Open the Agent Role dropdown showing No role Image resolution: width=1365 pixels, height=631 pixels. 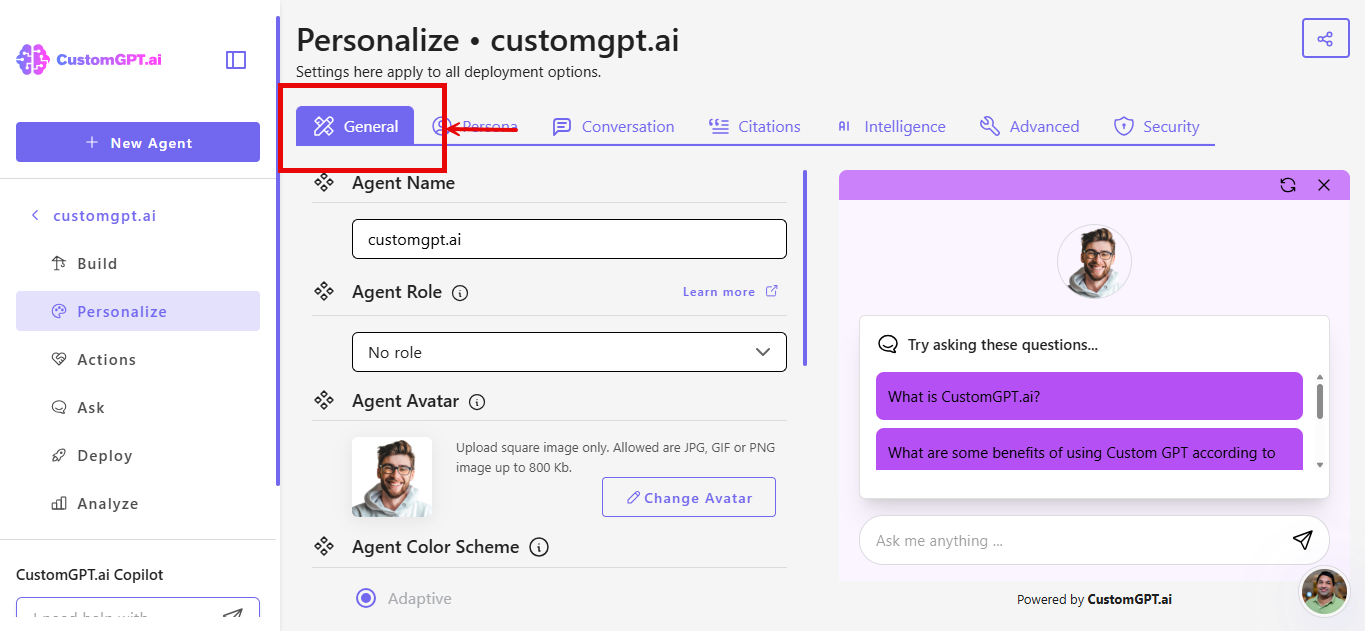tap(569, 352)
